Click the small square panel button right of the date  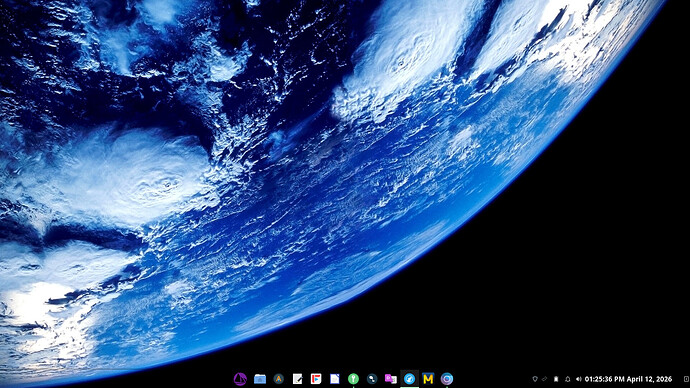(x=686, y=379)
